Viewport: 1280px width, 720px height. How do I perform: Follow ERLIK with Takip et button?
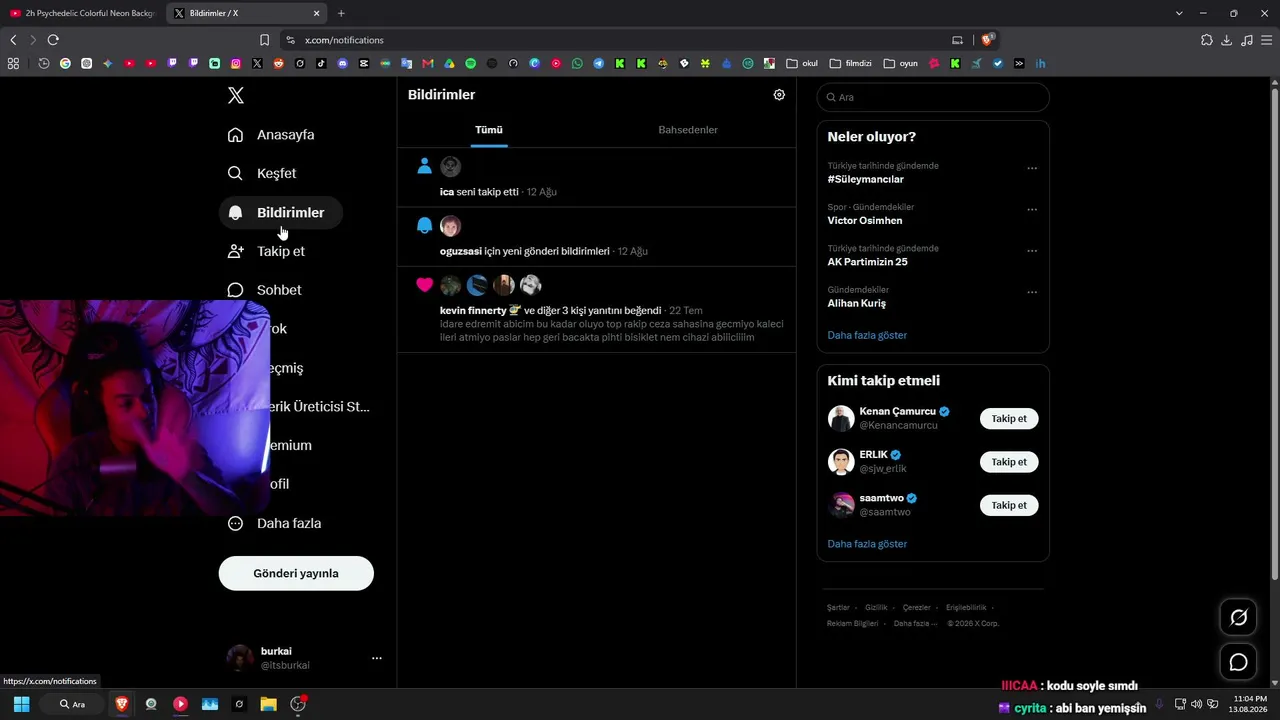(x=1009, y=462)
